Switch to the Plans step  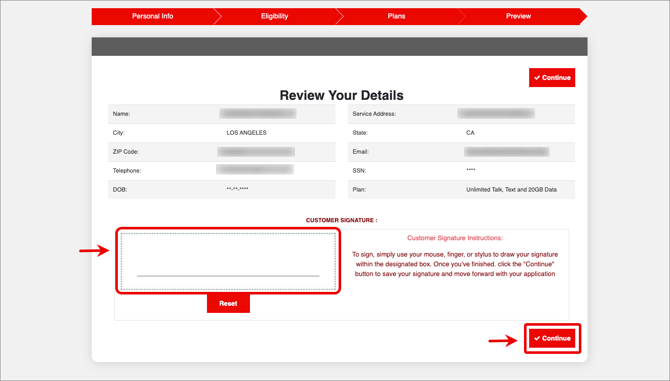[397, 16]
